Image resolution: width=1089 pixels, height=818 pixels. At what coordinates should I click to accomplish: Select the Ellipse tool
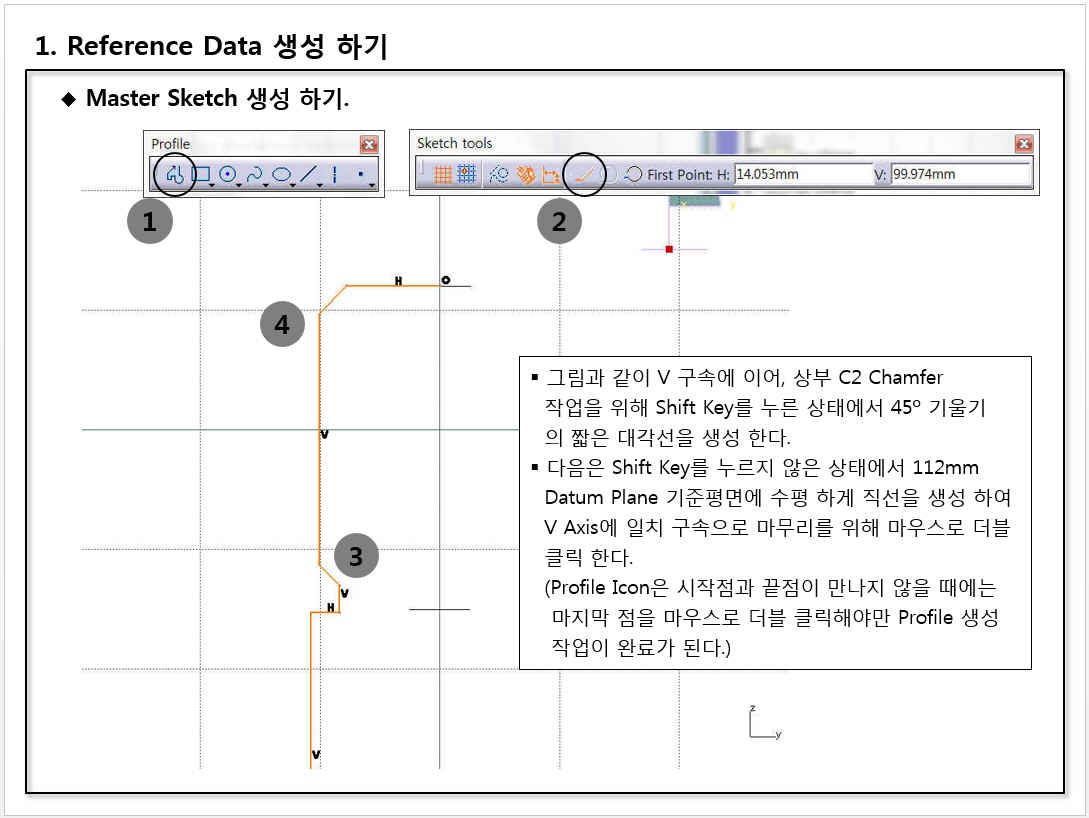[282, 174]
